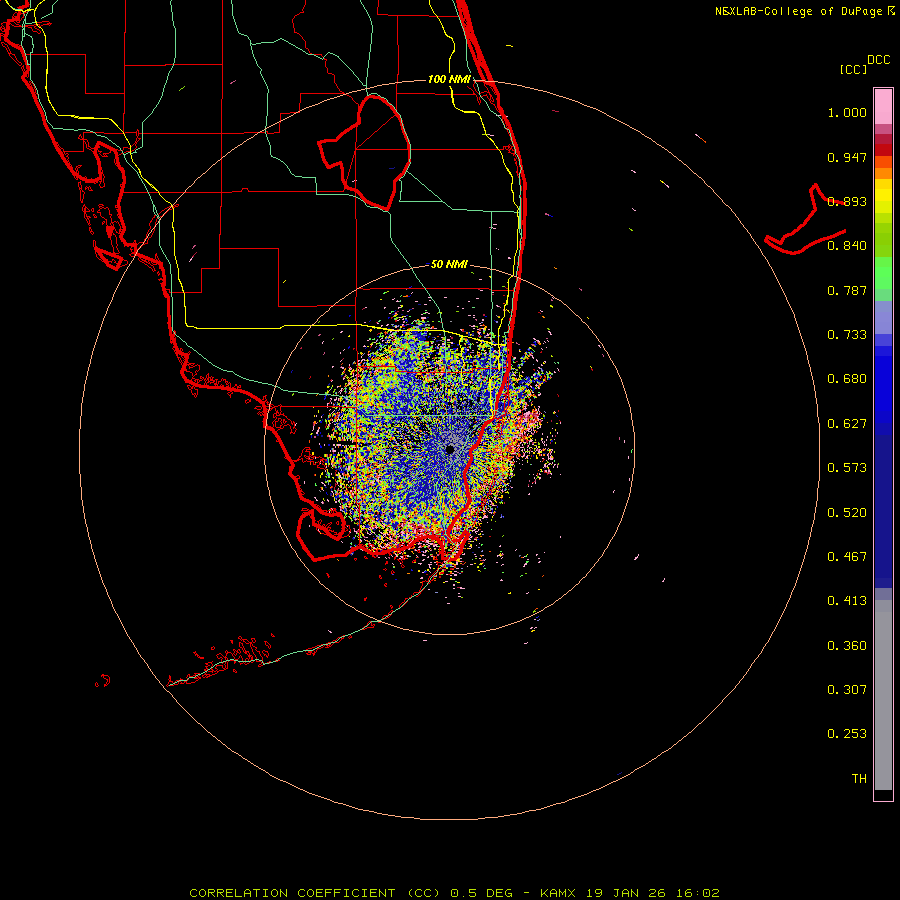Select the 0.307 scale value

point(847,690)
